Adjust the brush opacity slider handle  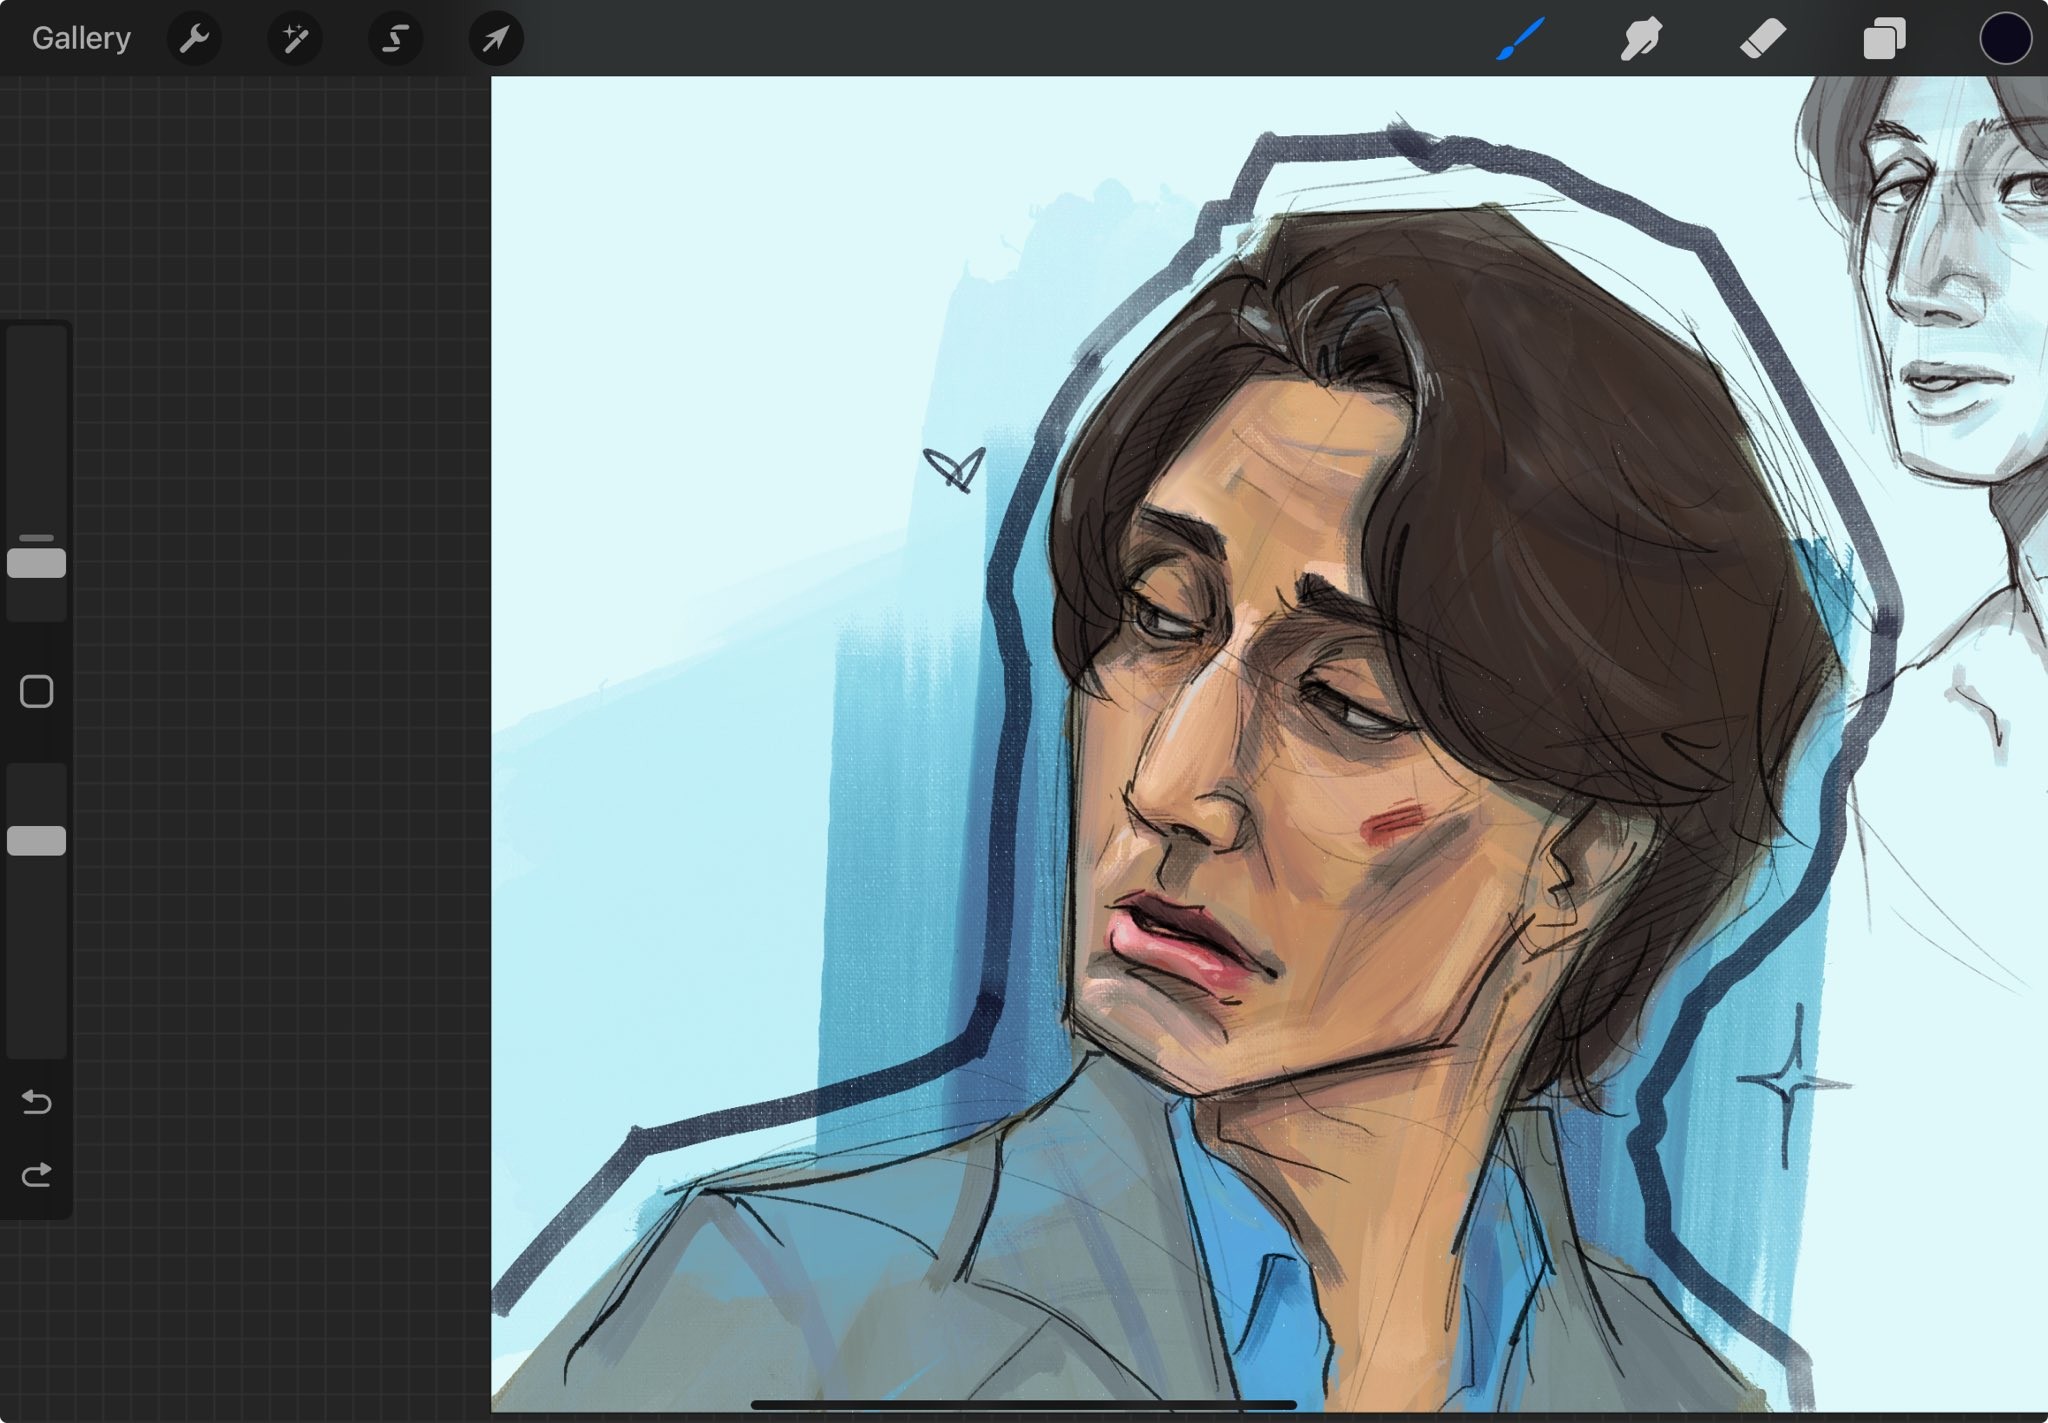tap(37, 841)
